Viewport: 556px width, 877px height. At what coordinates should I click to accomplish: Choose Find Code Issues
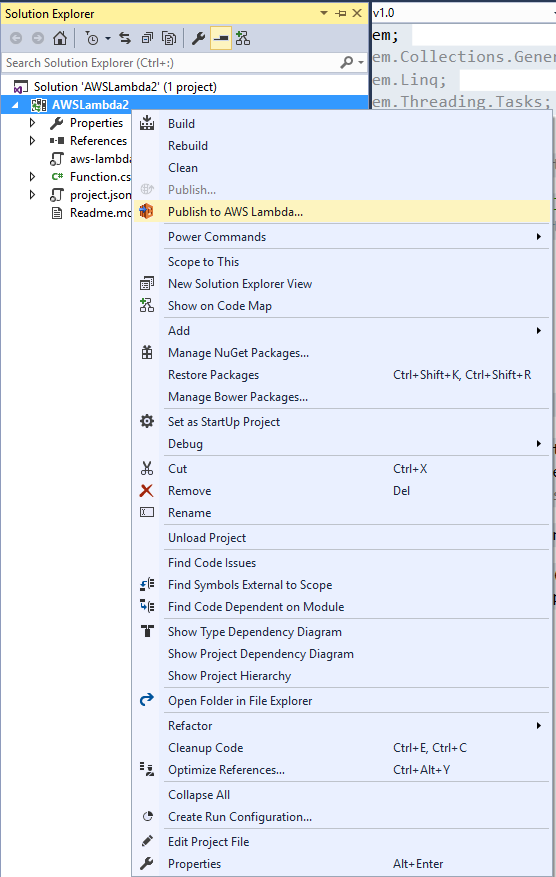click(212, 563)
